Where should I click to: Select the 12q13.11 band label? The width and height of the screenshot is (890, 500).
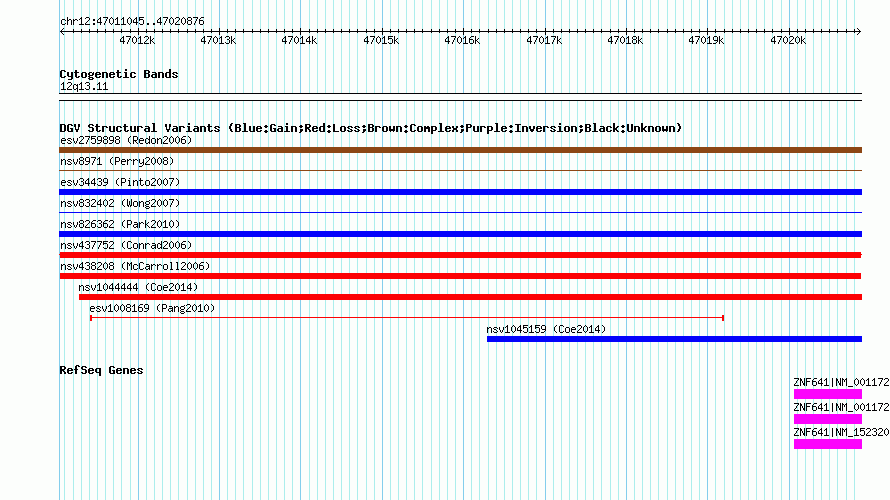(84, 86)
